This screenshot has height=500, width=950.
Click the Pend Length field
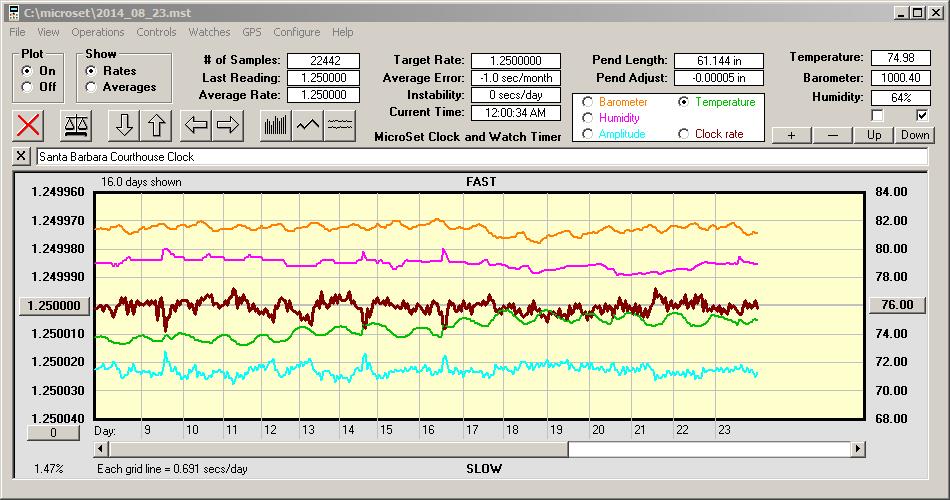pos(719,61)
